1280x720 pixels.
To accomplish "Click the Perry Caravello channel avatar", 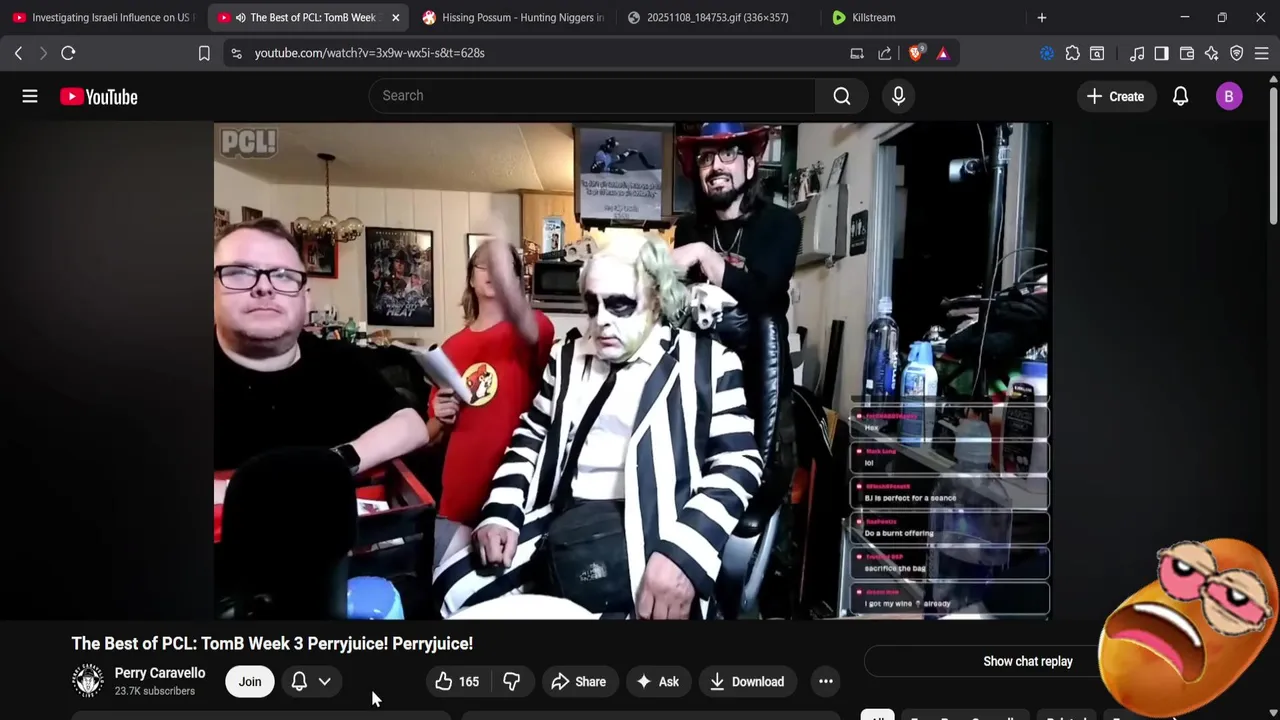I will point(88,681).
